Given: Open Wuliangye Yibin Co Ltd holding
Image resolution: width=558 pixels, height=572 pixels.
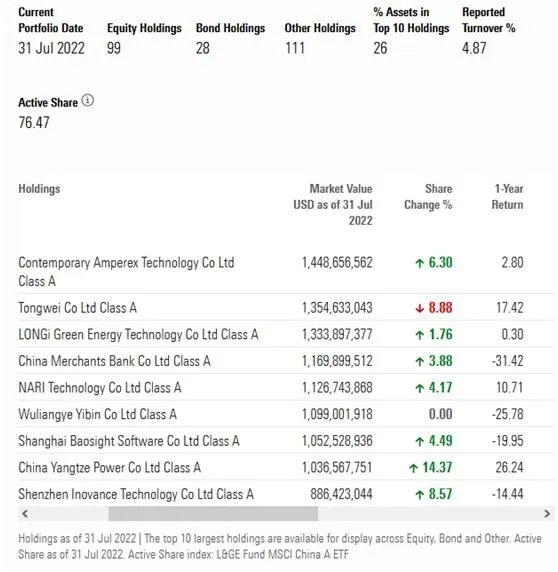Looking at the screenshot, I should pos(97,414).
